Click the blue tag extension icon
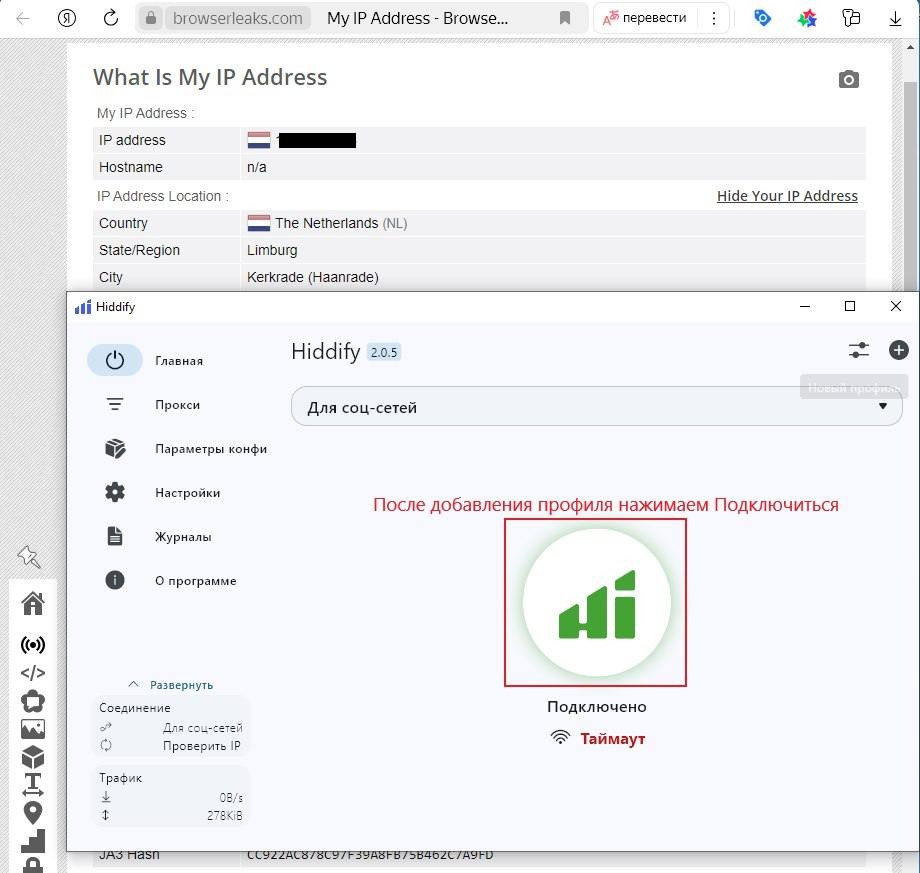Screen dimensions: 920x873 762,19
